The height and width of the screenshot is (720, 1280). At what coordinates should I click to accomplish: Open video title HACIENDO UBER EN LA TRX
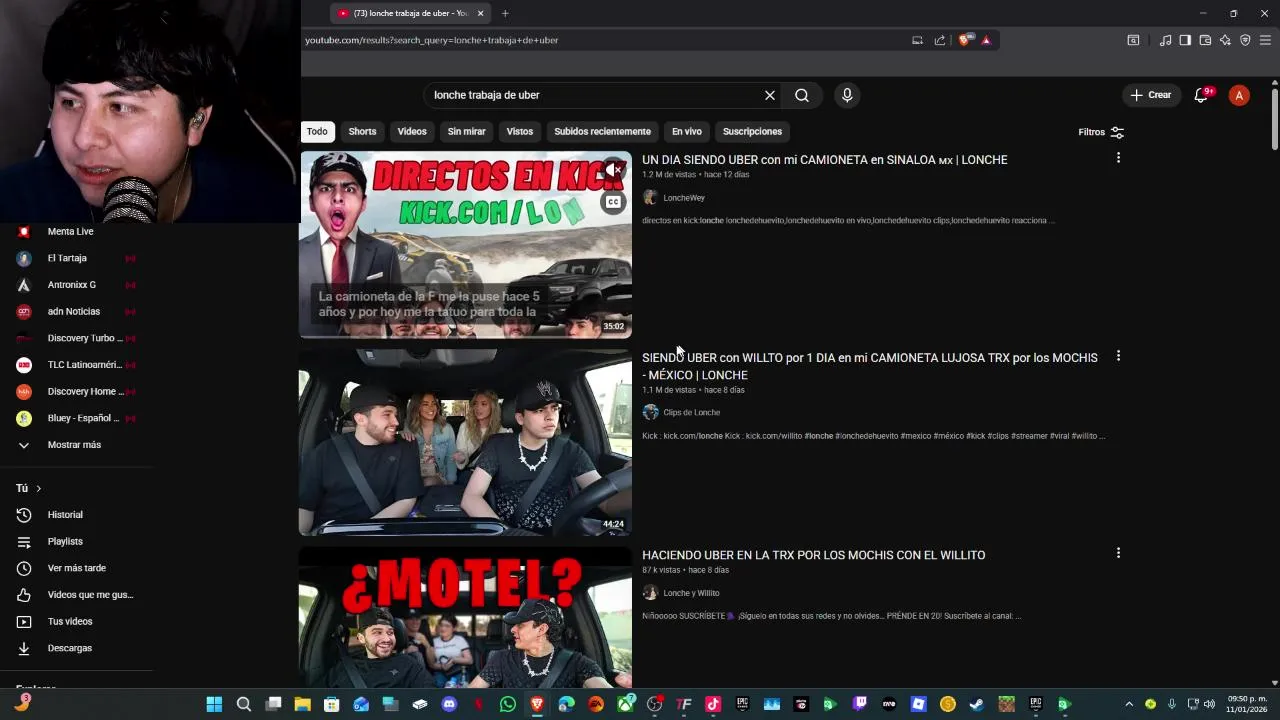tap(814, 555)
